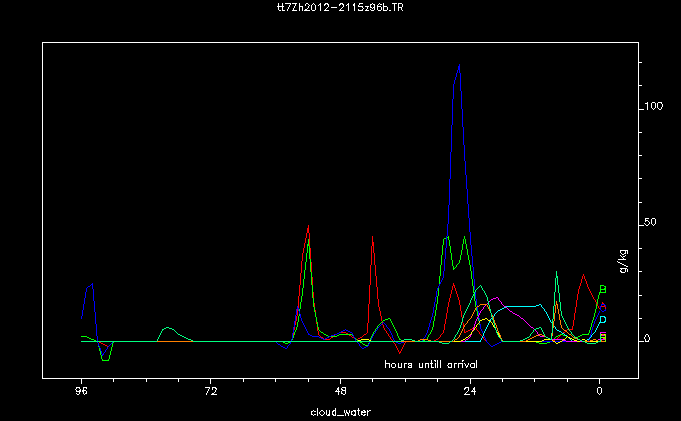Click the 24 tick label on x-axis
Screen dimensions: 681x421
coord(470,393)
